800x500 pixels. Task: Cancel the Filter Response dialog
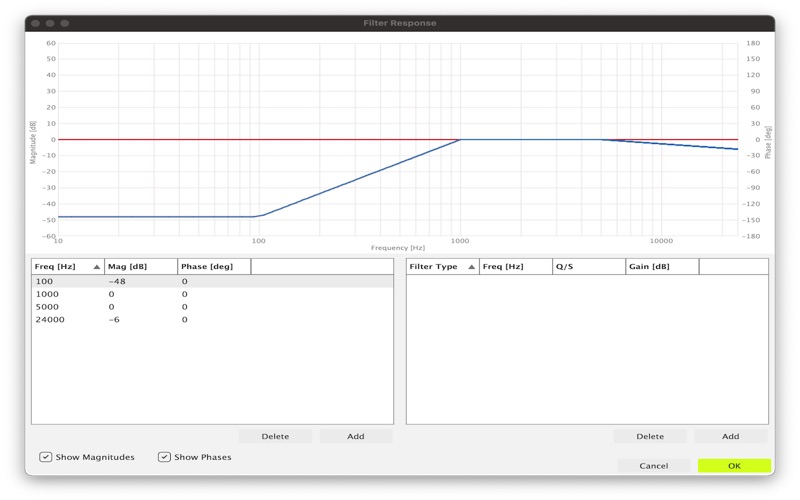(654, 465)
